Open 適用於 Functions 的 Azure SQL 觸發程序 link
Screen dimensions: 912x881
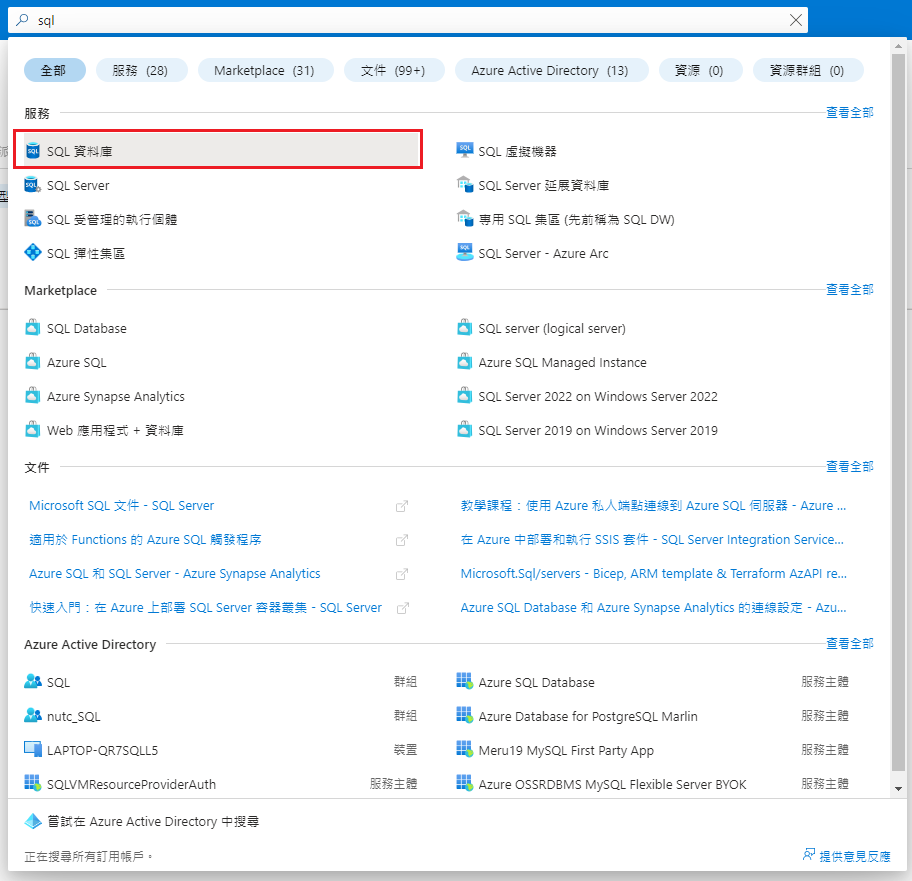coord(145,539)
